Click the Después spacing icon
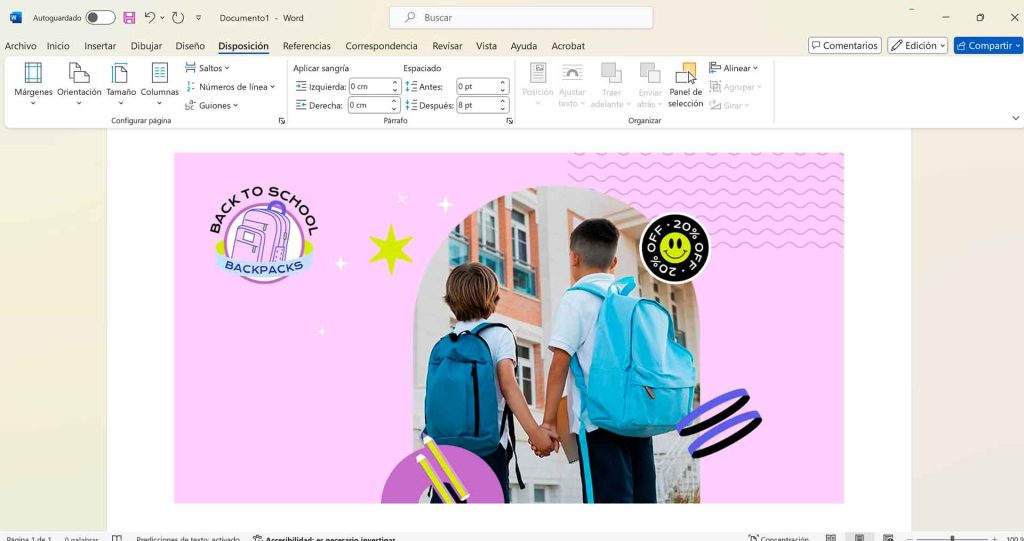 [x=411, y=105]
